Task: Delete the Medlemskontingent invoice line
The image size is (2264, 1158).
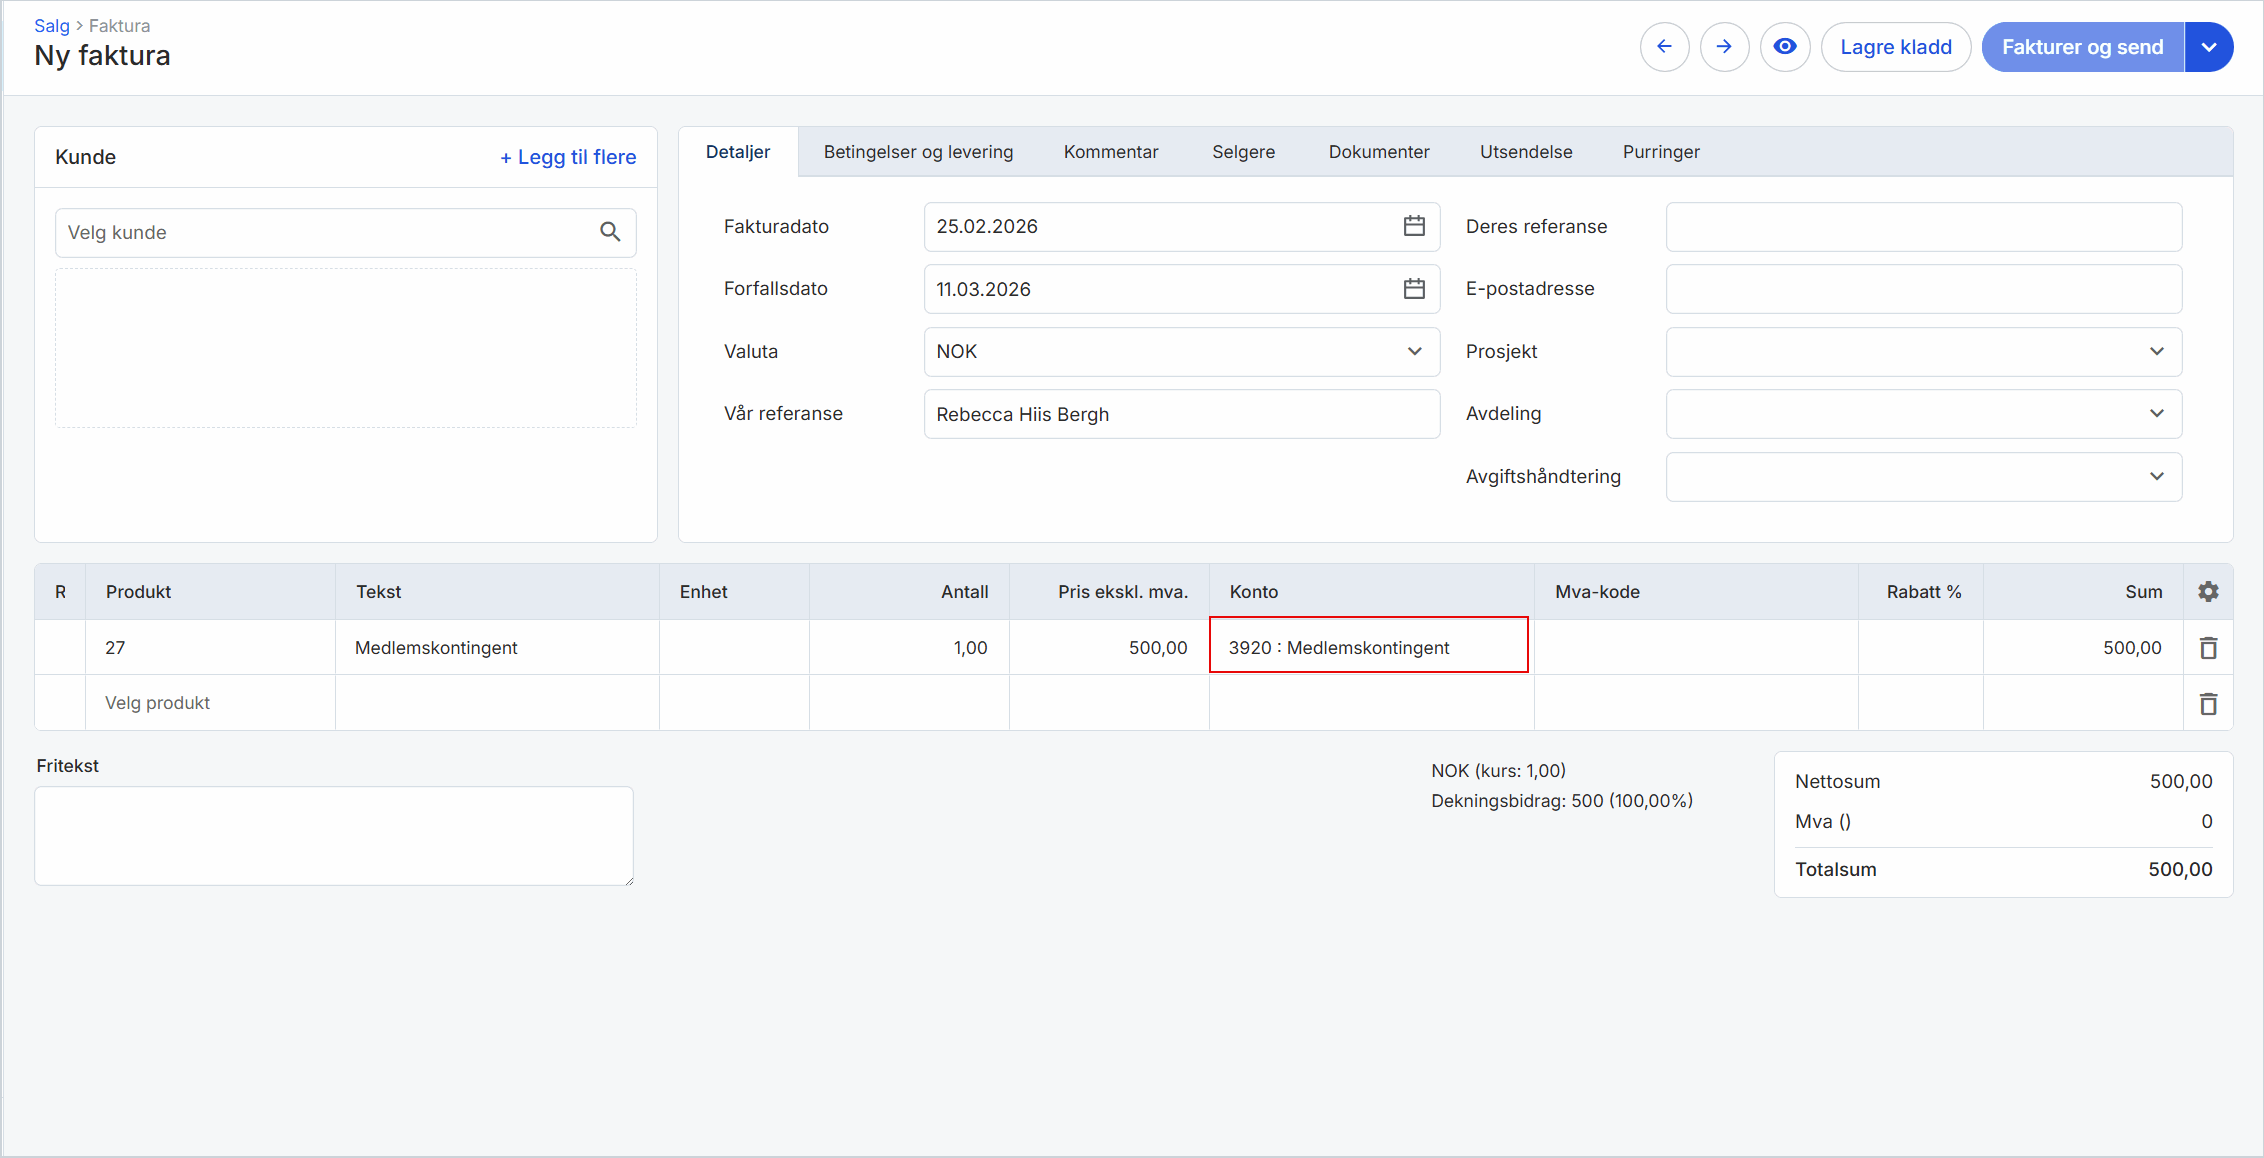Action: (x=2208, y=648)
